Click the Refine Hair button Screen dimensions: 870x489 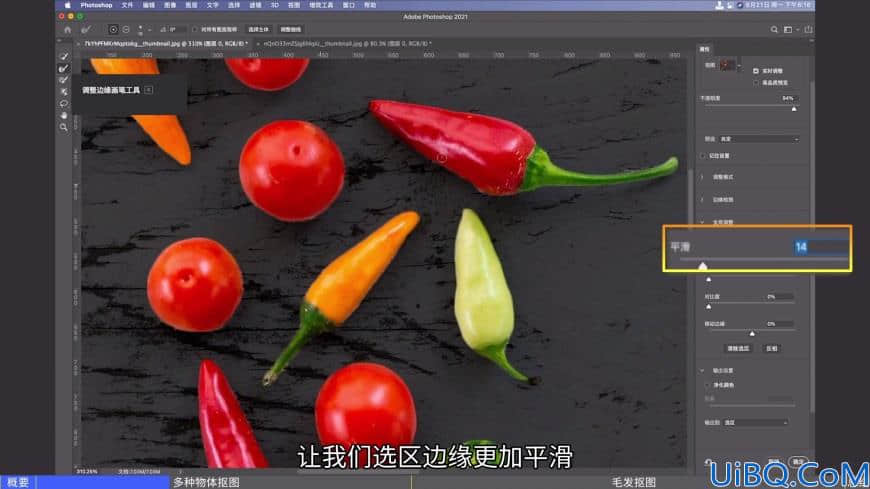290,29
